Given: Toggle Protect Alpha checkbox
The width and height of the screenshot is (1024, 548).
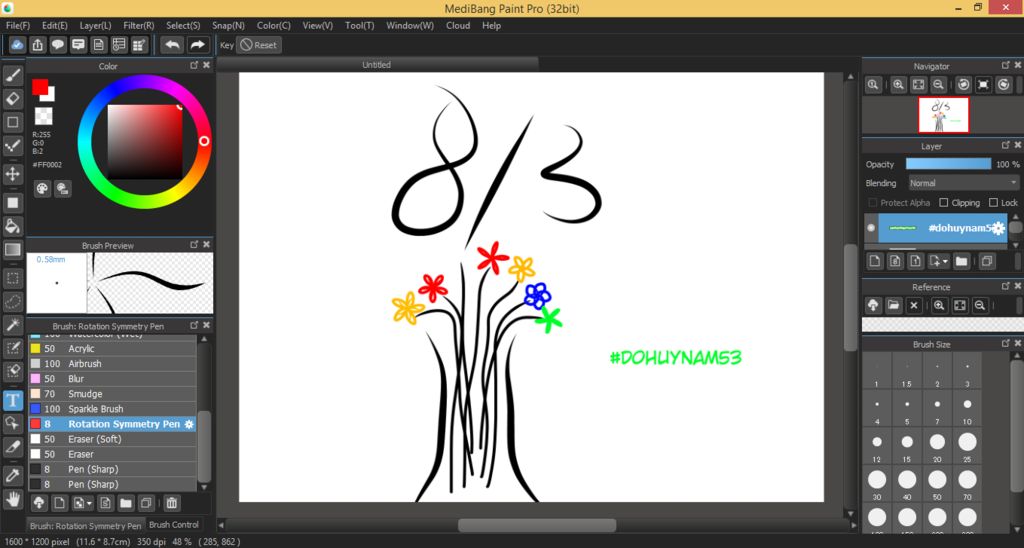Looking at the screenshot, I should tap(872, 202).
